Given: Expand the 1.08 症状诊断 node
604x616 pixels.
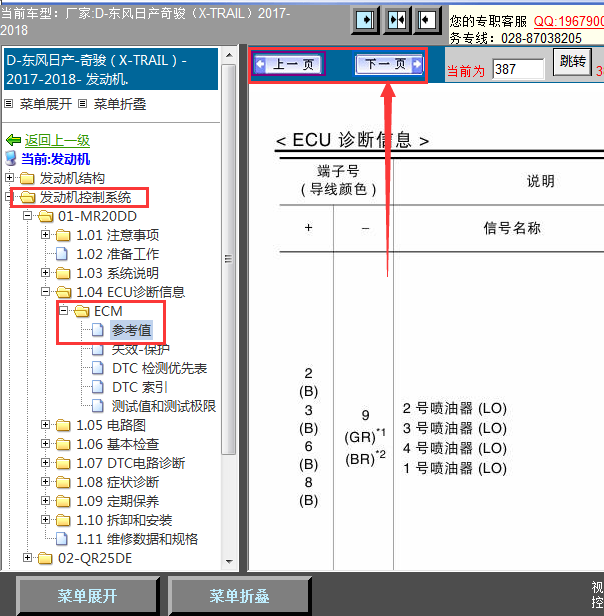Looking at the screenshot, I should 46,481.
